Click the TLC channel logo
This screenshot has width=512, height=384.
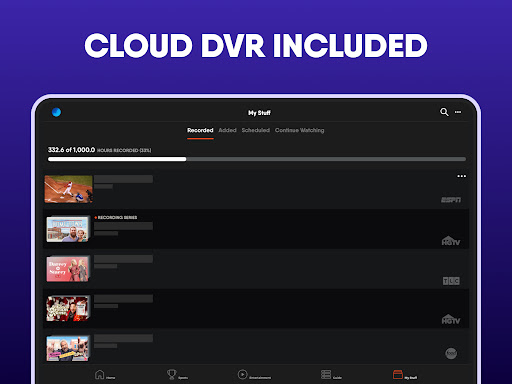[451, 281]
